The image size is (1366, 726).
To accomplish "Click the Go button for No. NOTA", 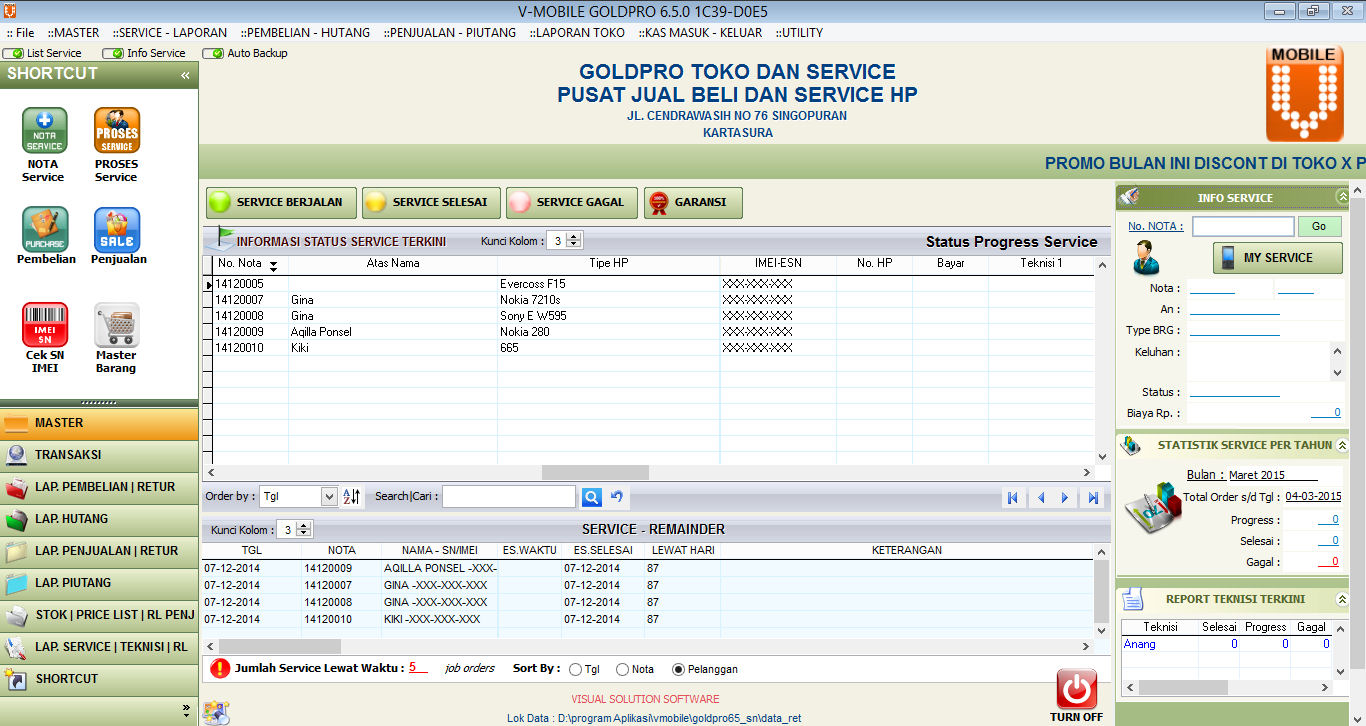I will coord(1319,226).
